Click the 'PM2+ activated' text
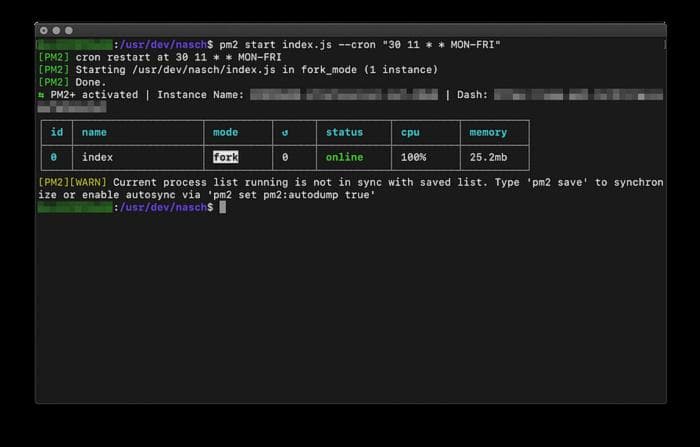Viewport: 700px width, 447px height. point(94,95)
